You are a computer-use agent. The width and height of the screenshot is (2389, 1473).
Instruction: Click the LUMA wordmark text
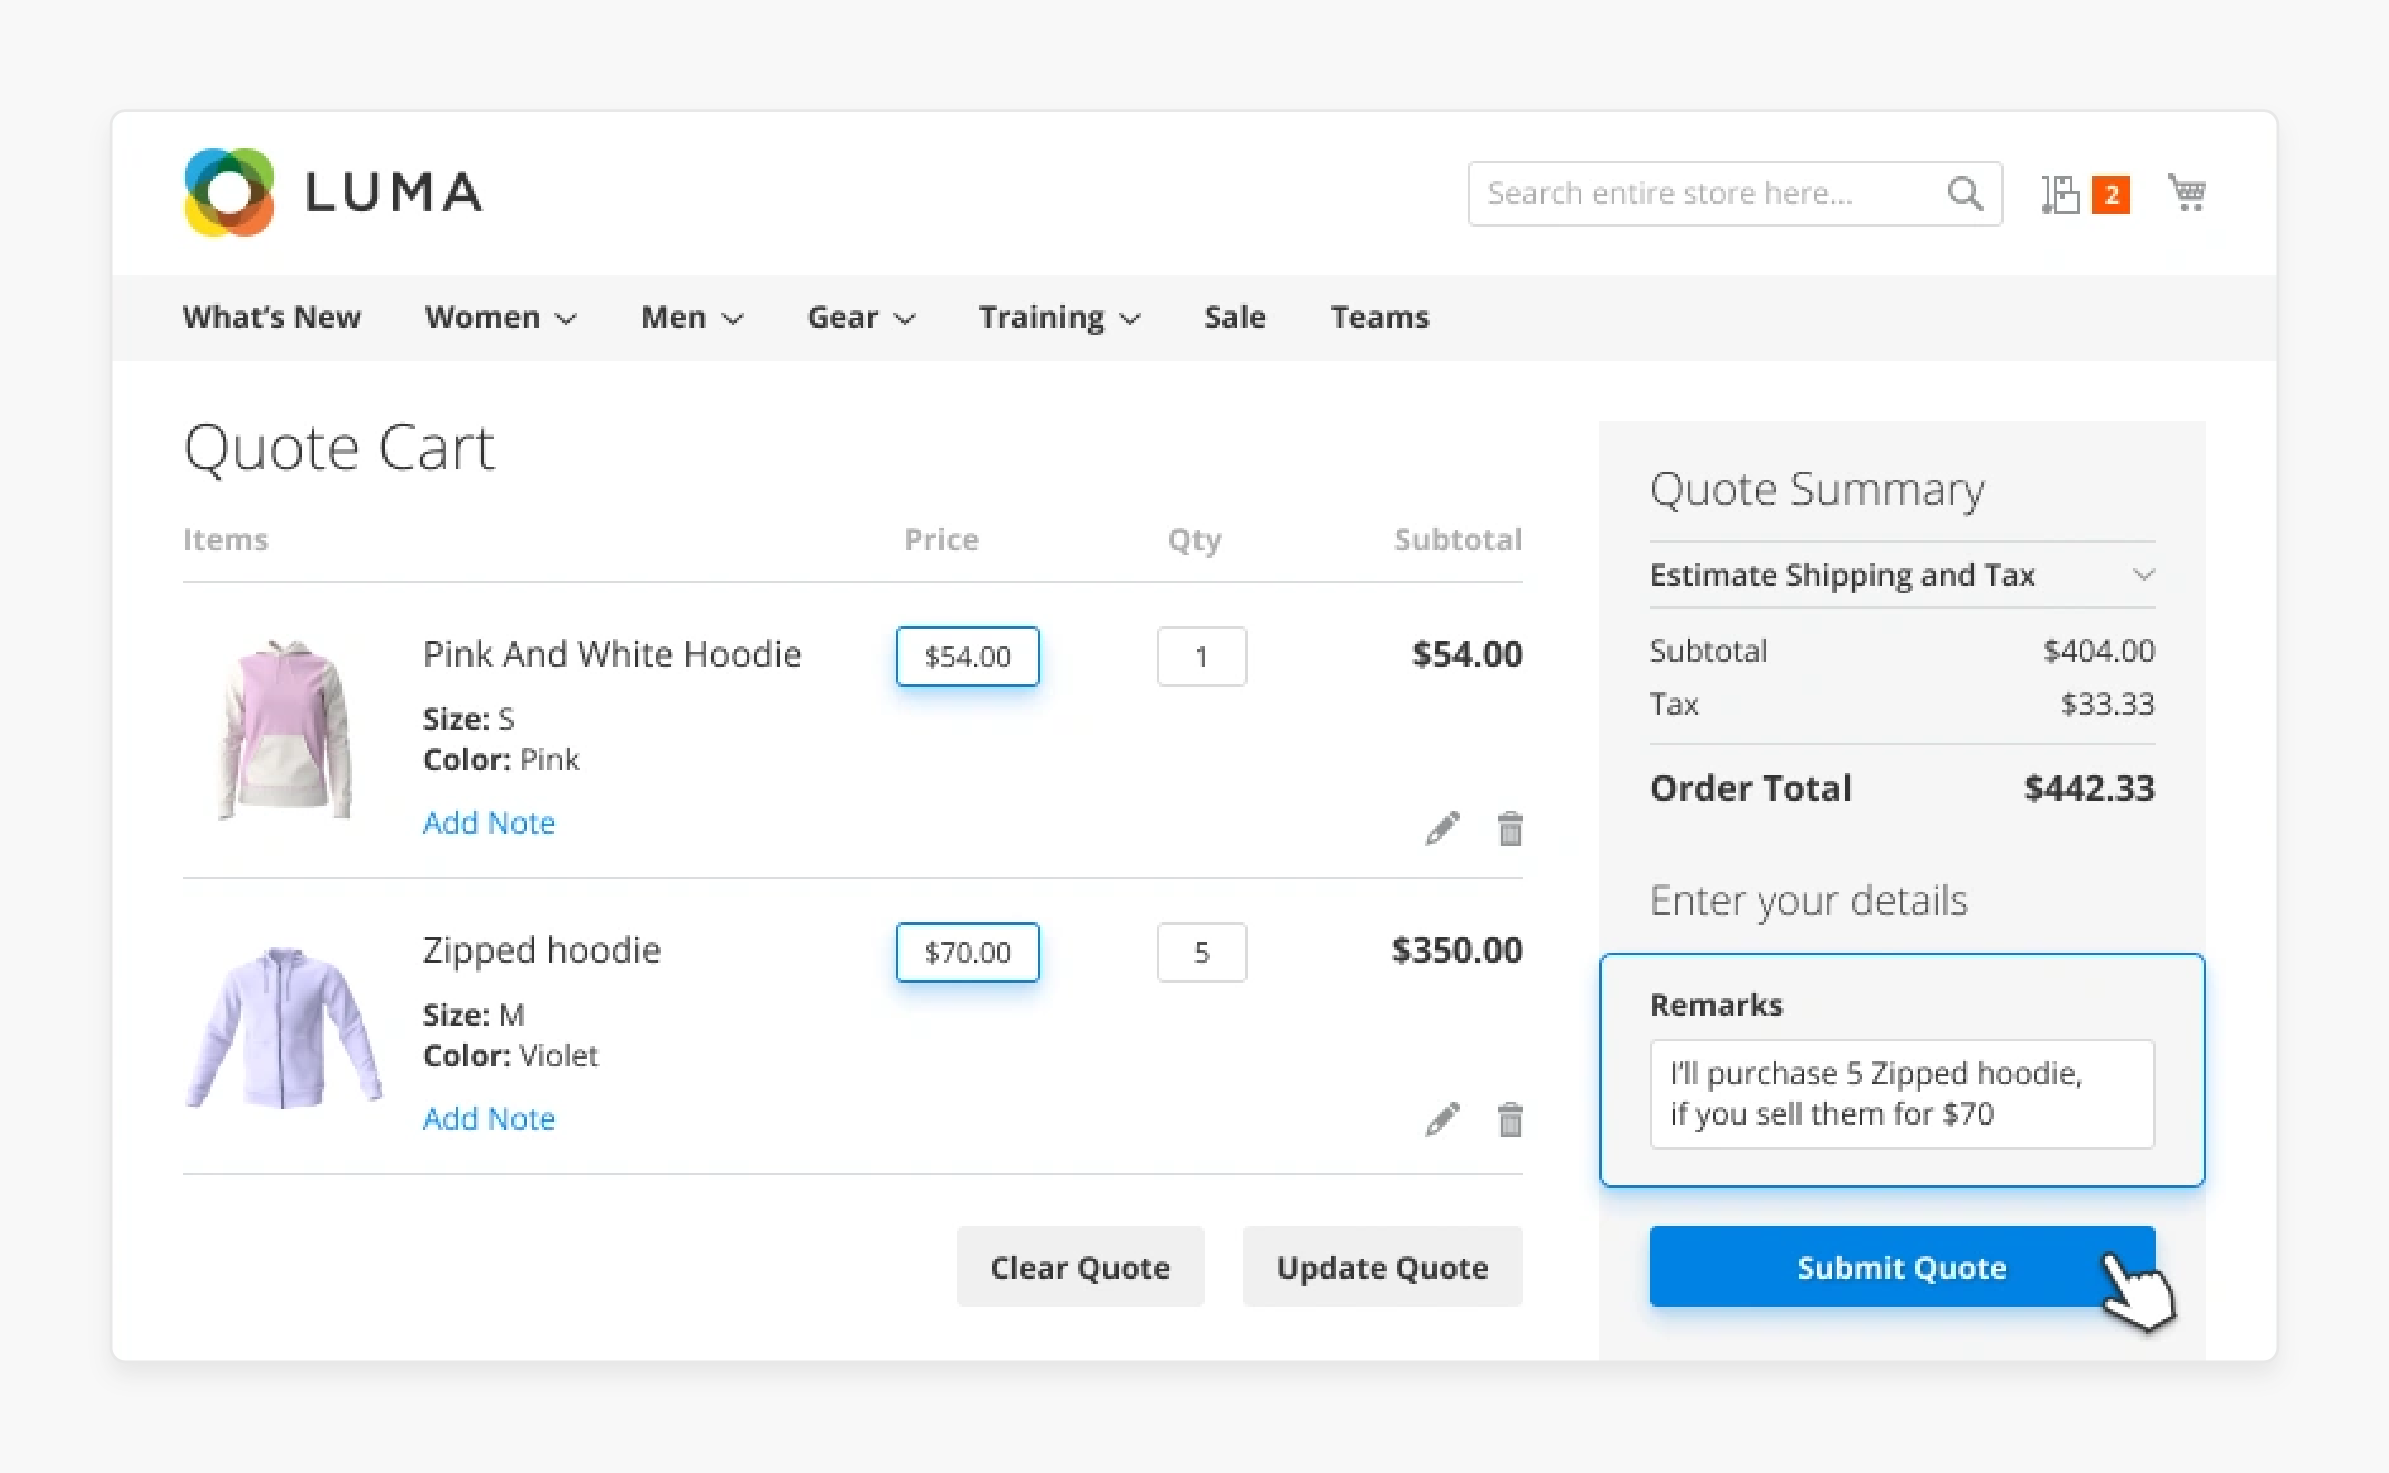click(x=394, y=192)
